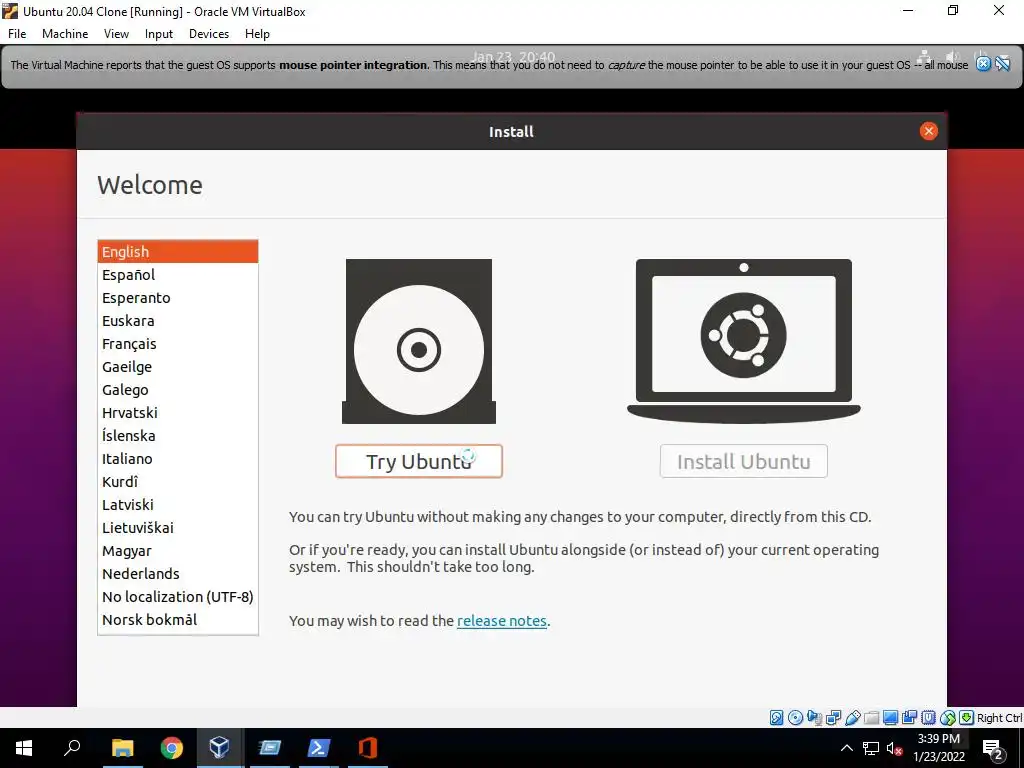Select Kurdî in the language list

178,482
